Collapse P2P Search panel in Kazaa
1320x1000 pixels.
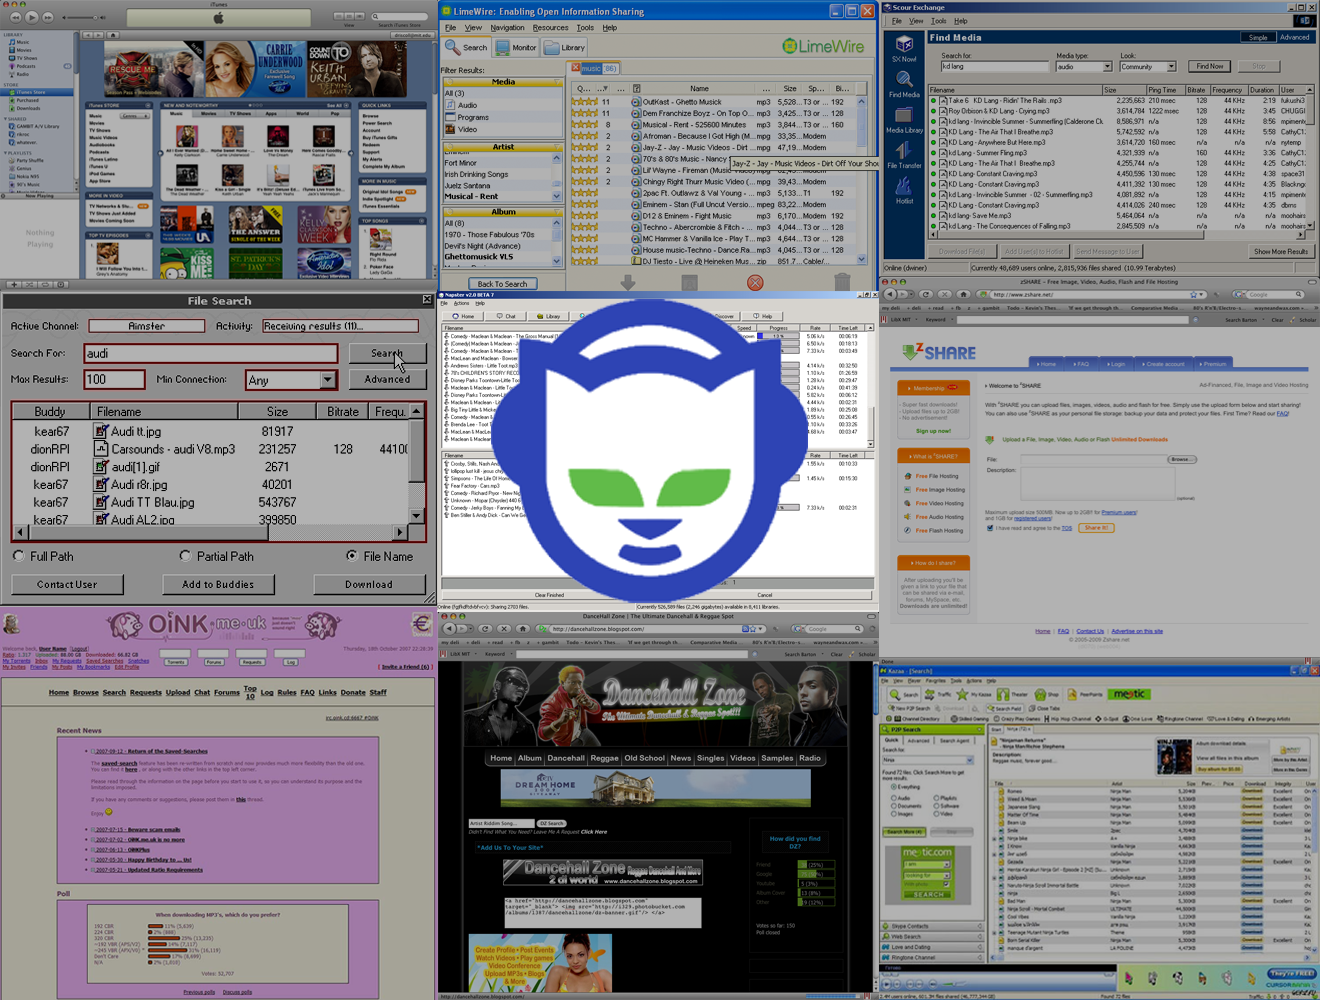coord(980,730)
